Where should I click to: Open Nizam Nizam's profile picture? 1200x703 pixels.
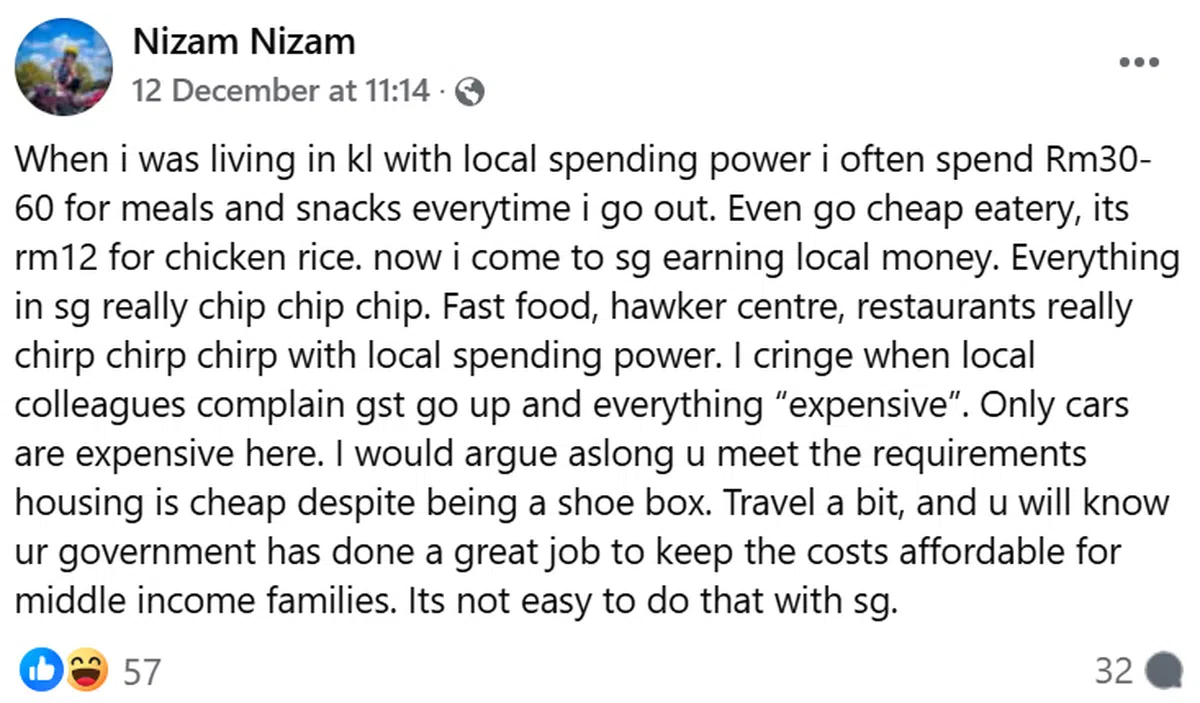coord(64,67)
